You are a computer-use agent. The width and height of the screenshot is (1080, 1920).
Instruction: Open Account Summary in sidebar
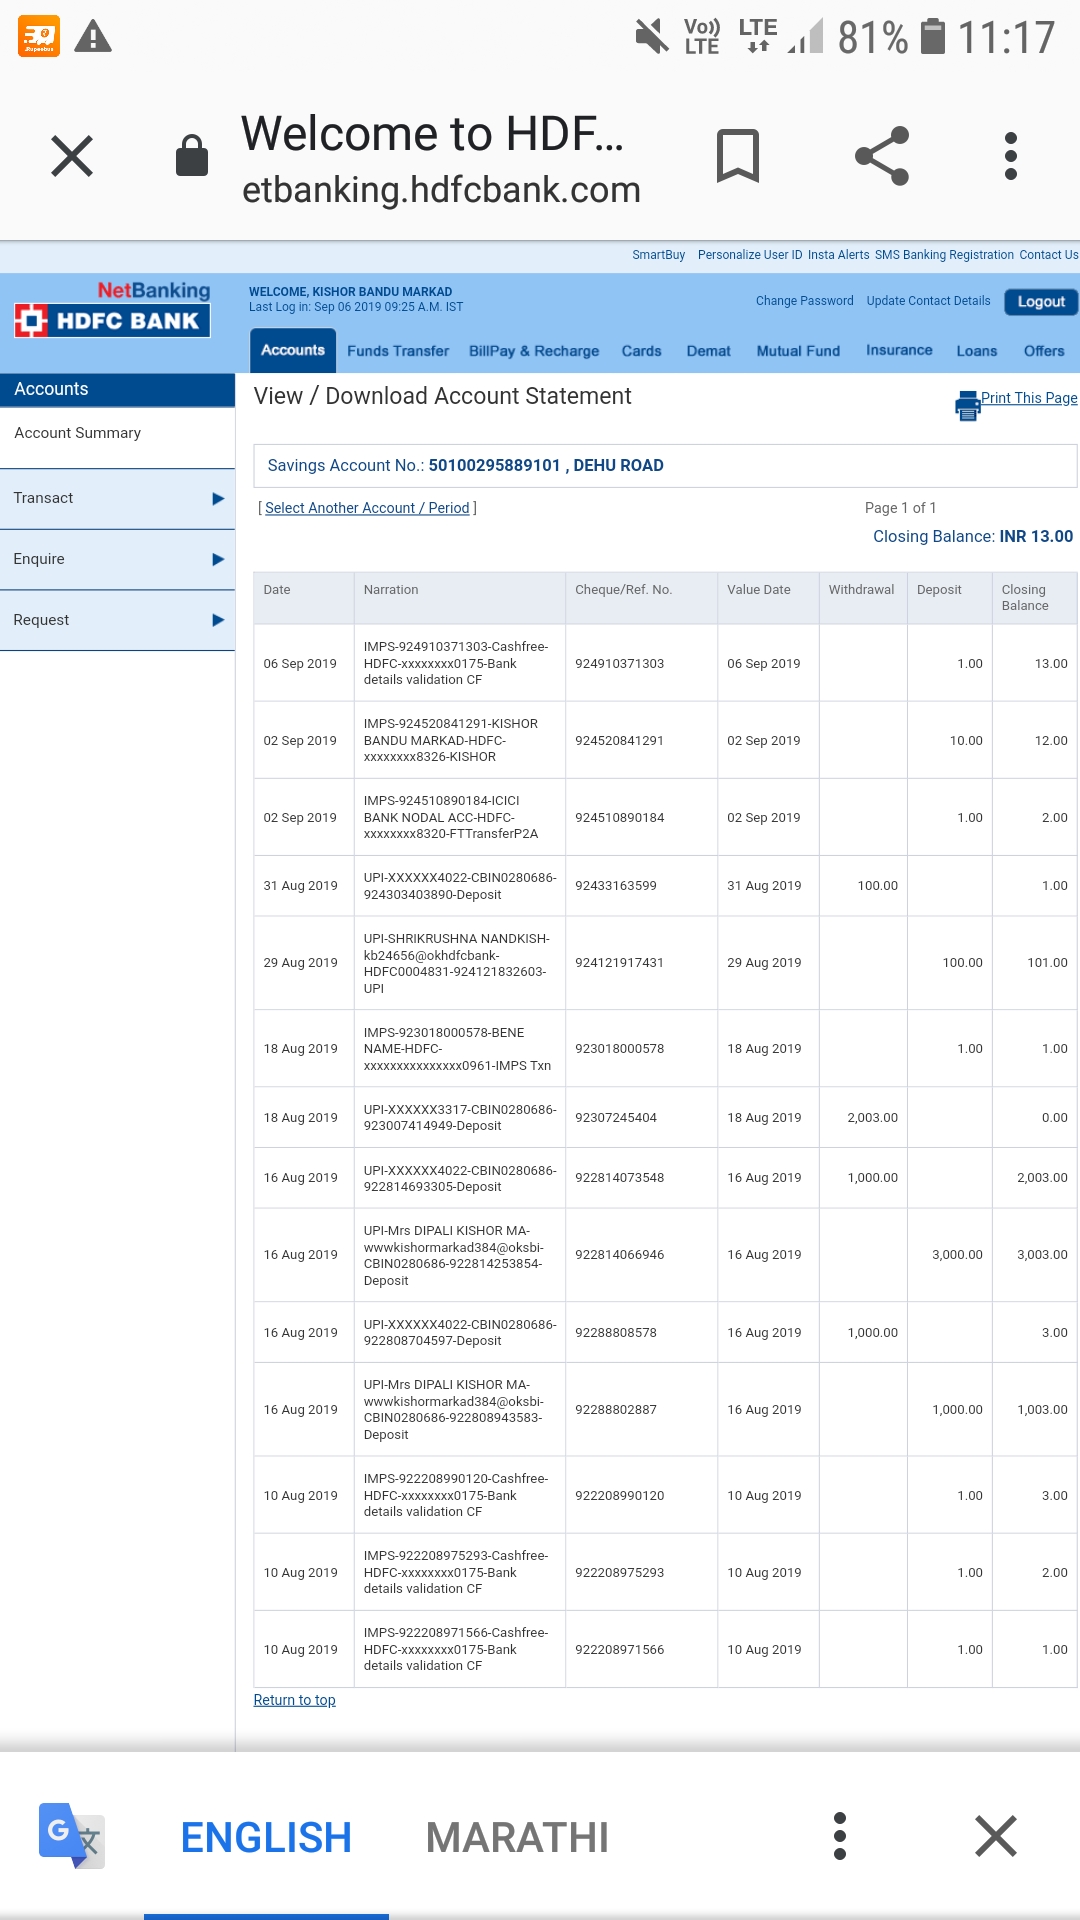(x=77, y=433)
